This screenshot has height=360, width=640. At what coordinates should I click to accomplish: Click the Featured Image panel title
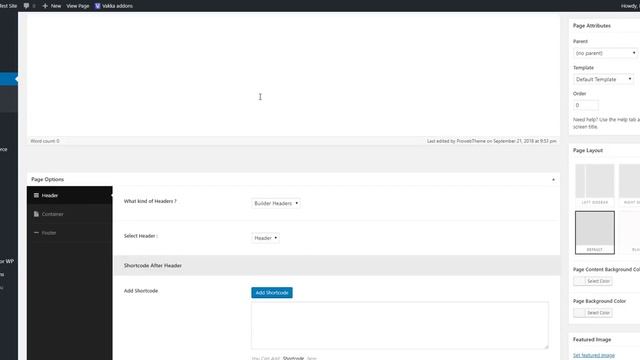pos(592,340)
